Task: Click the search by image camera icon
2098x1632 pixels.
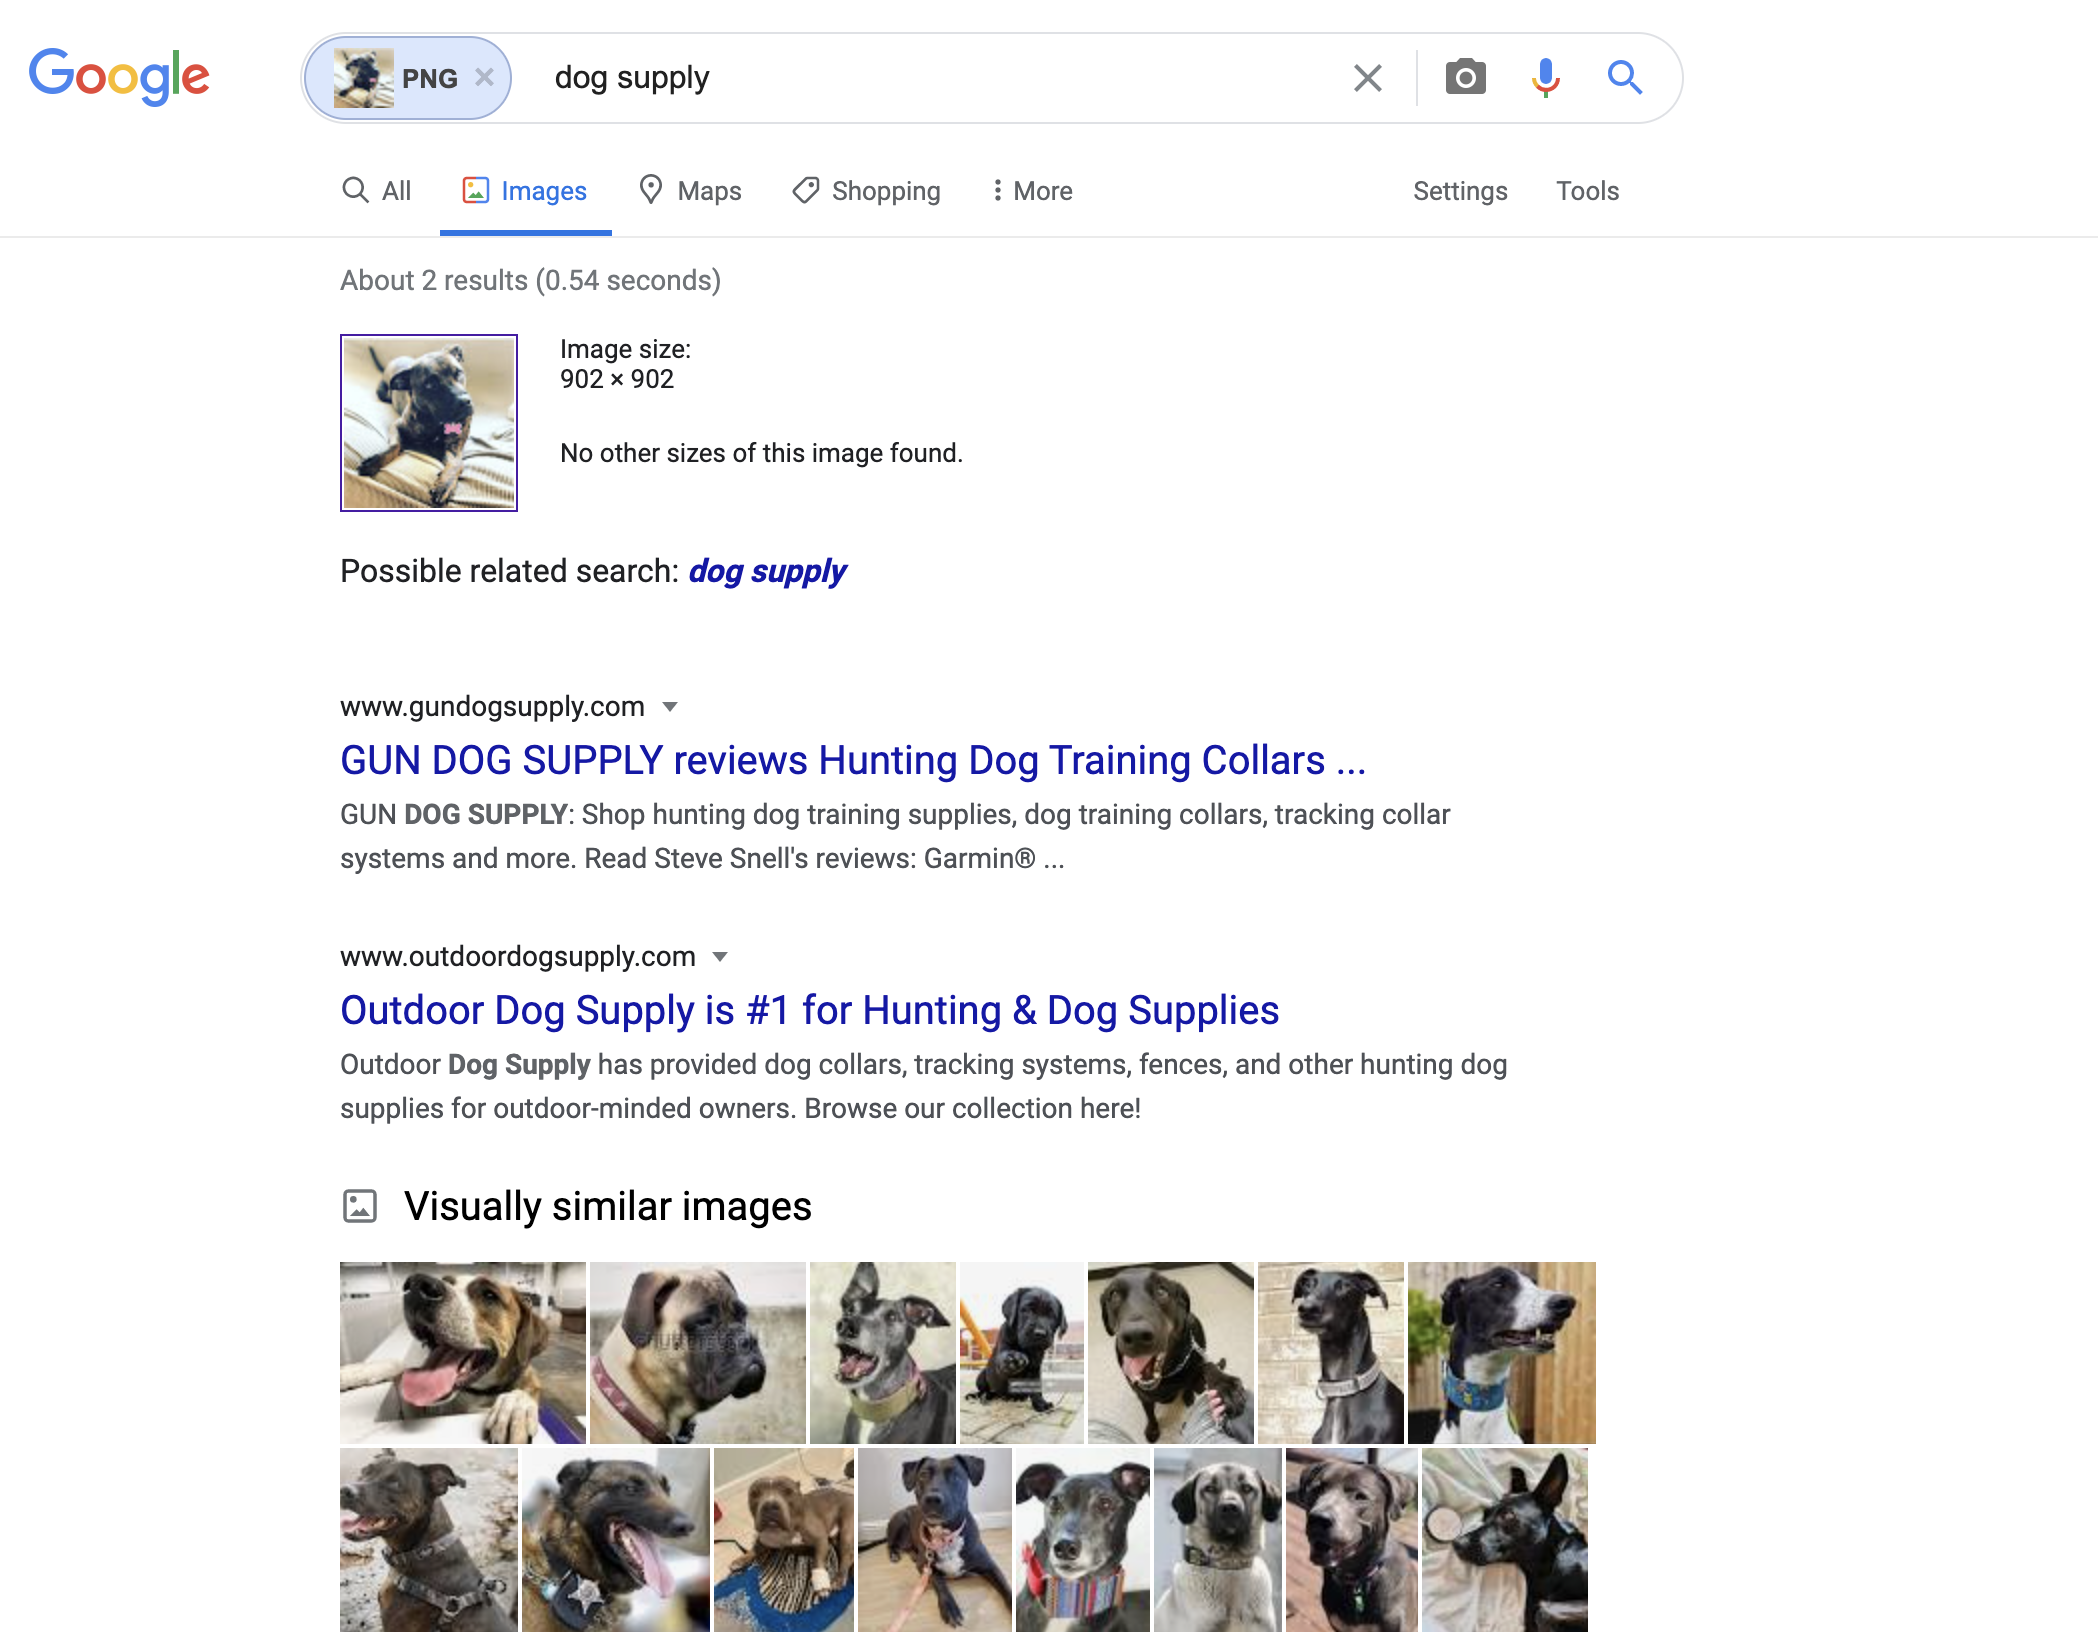Action: [1465, 77]
